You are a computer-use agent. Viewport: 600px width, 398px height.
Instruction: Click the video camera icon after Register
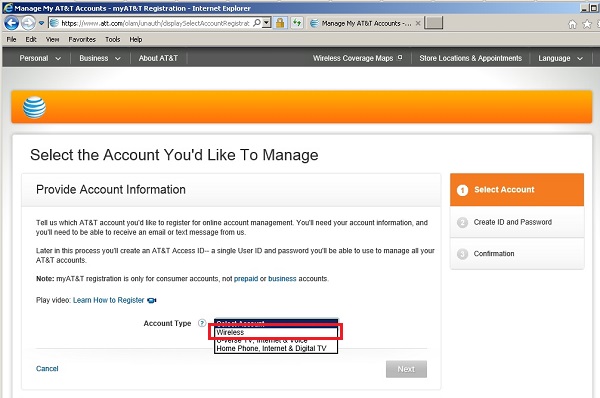click(152, 300)
